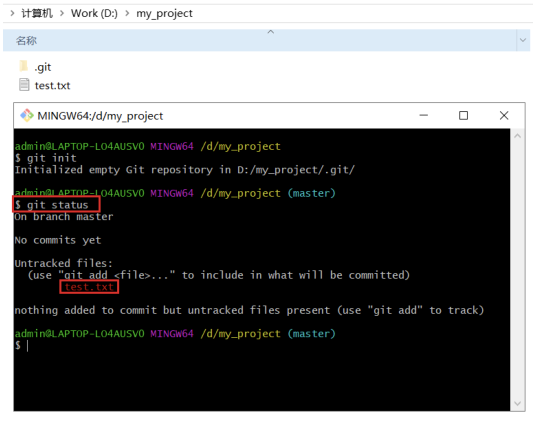The image size is (535, 425).
Task: Click the terminal scrollbar up arrow
Action: 517,136
